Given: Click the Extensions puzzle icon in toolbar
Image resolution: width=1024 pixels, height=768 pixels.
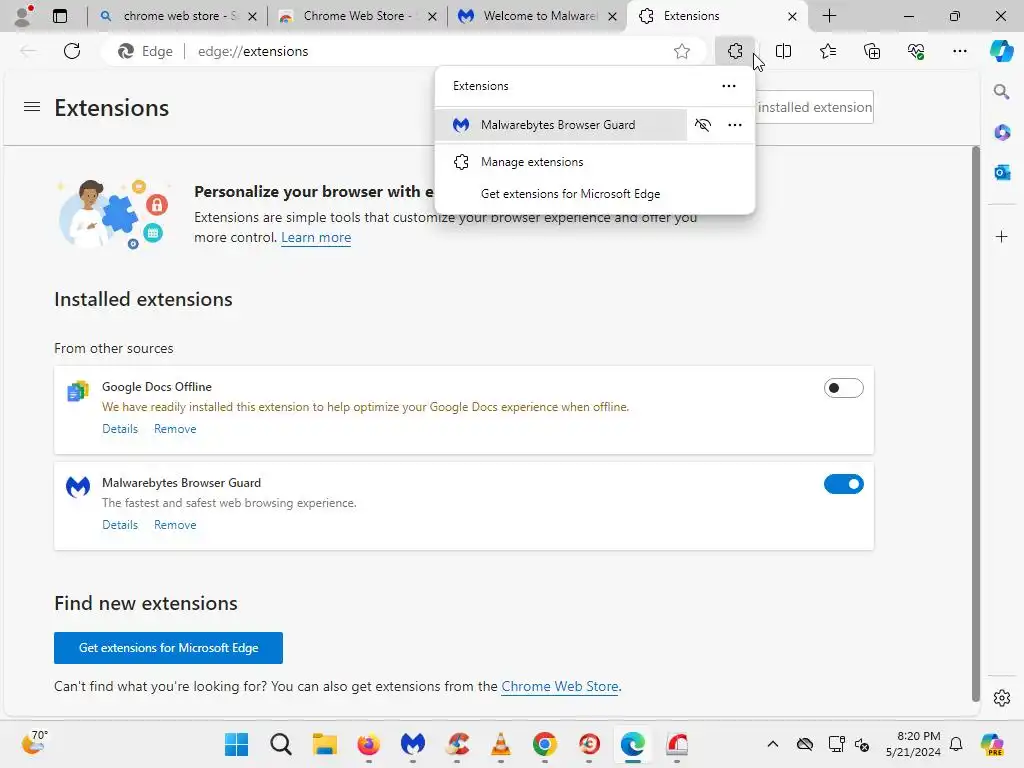Looking at the screenshot, I should coord(735,51).
